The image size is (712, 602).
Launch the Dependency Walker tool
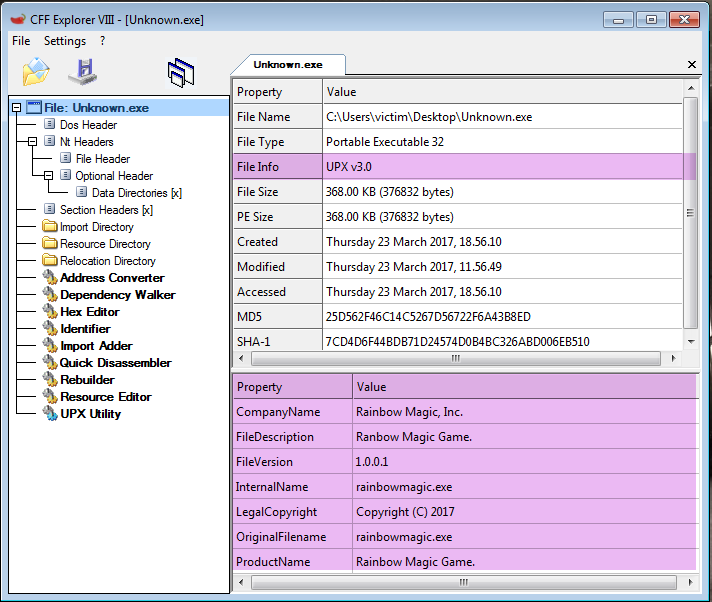[x=117, y=295]
